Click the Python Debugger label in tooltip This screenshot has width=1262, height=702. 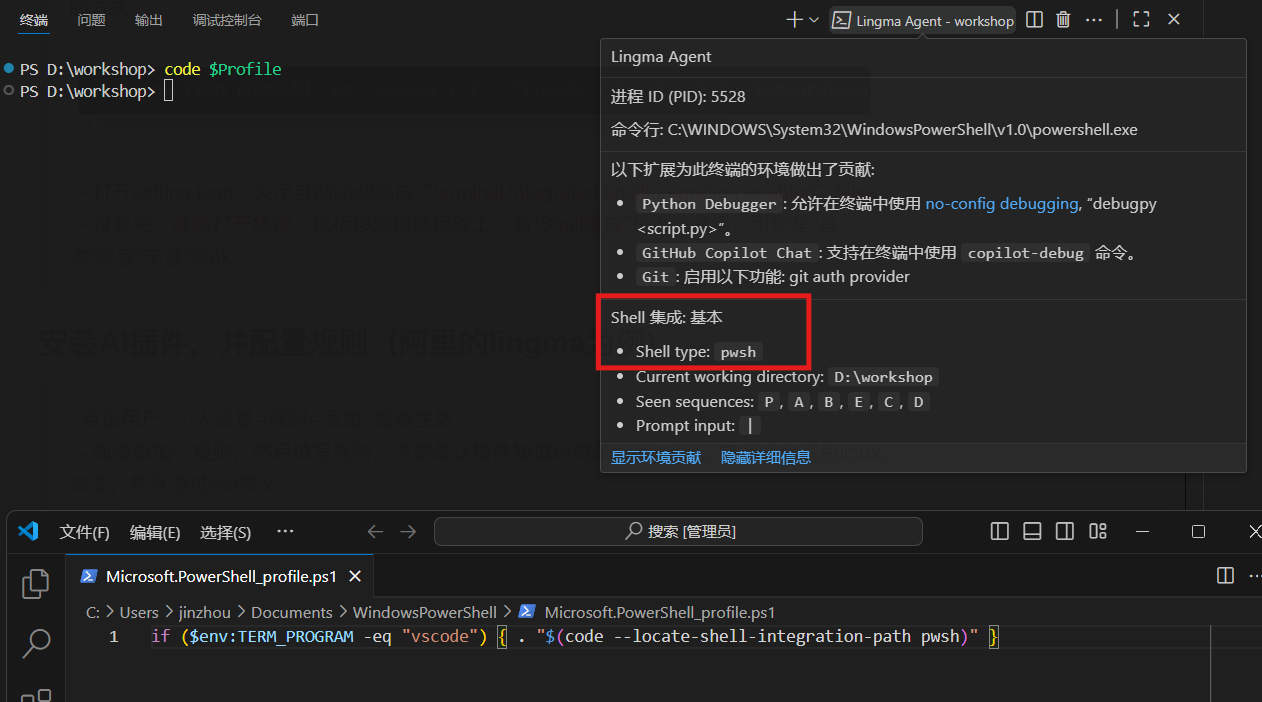[x=709, y=203]
